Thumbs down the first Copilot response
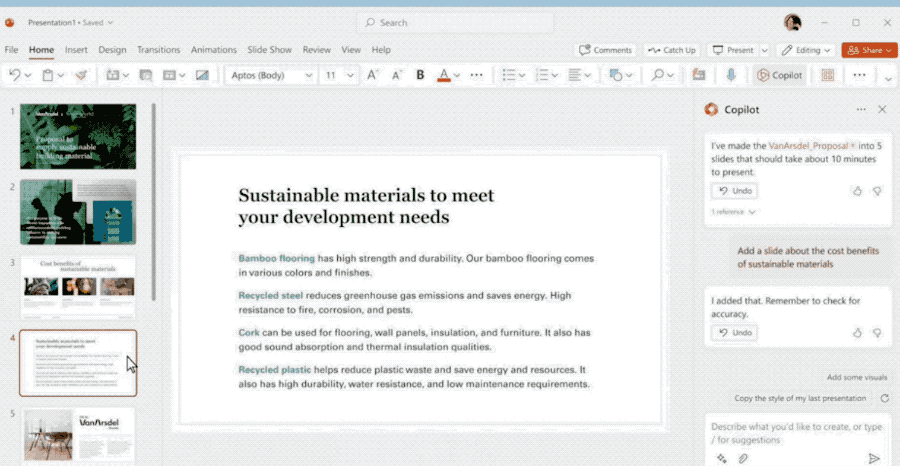The width and height of the screenshot is (900, 466). click(877, 191)
